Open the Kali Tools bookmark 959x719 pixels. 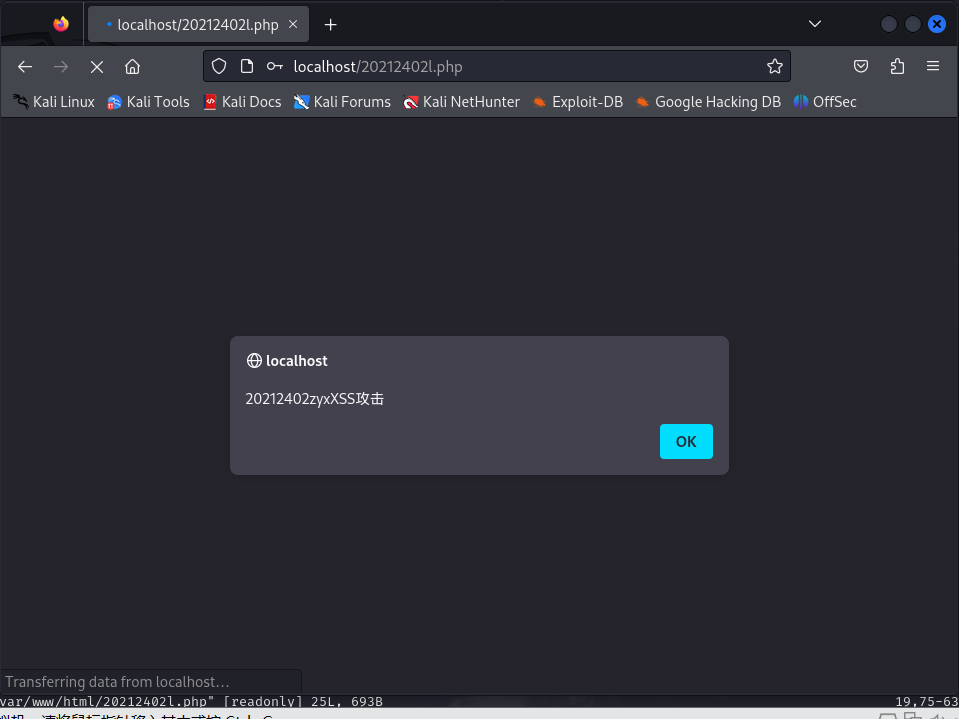coord(148,102)
